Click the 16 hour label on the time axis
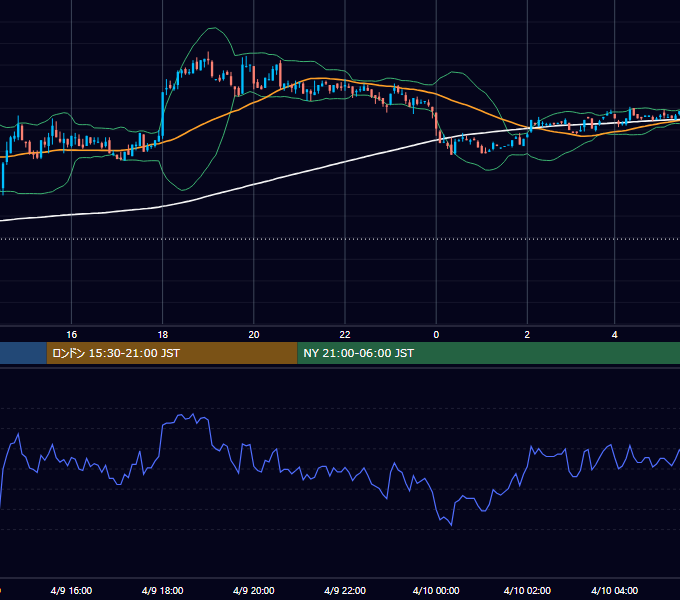Viewport: 680px width, 600px height. click(72, 335)
